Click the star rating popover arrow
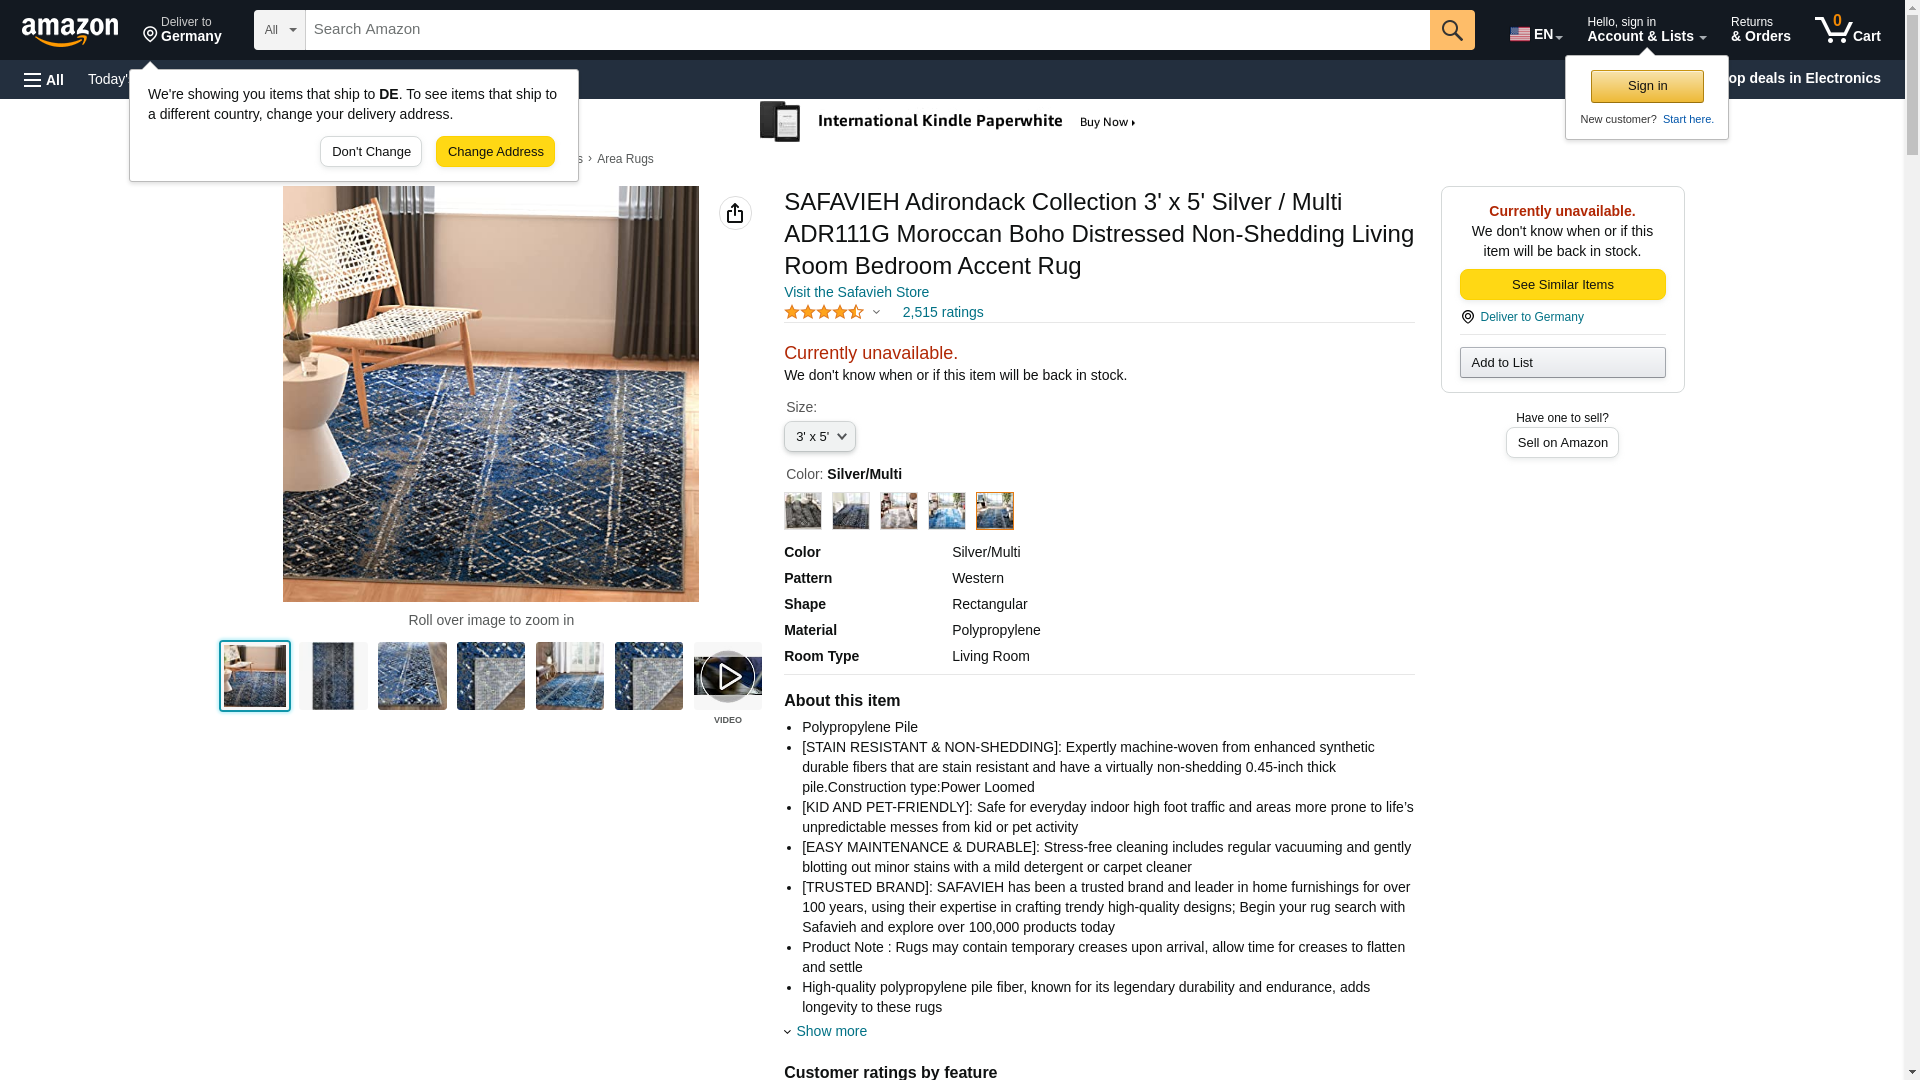 (876, 313)
